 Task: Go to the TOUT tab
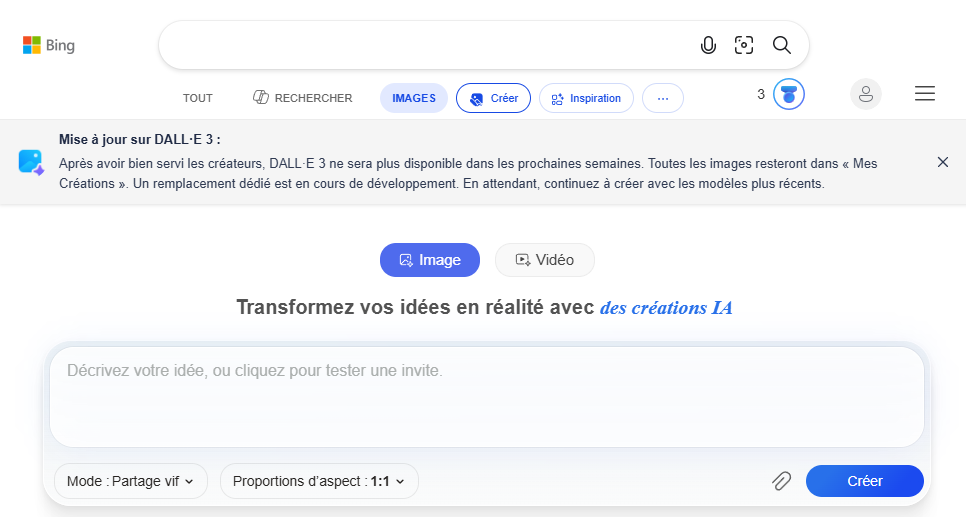pyautogui.click(x=198, y=98)
